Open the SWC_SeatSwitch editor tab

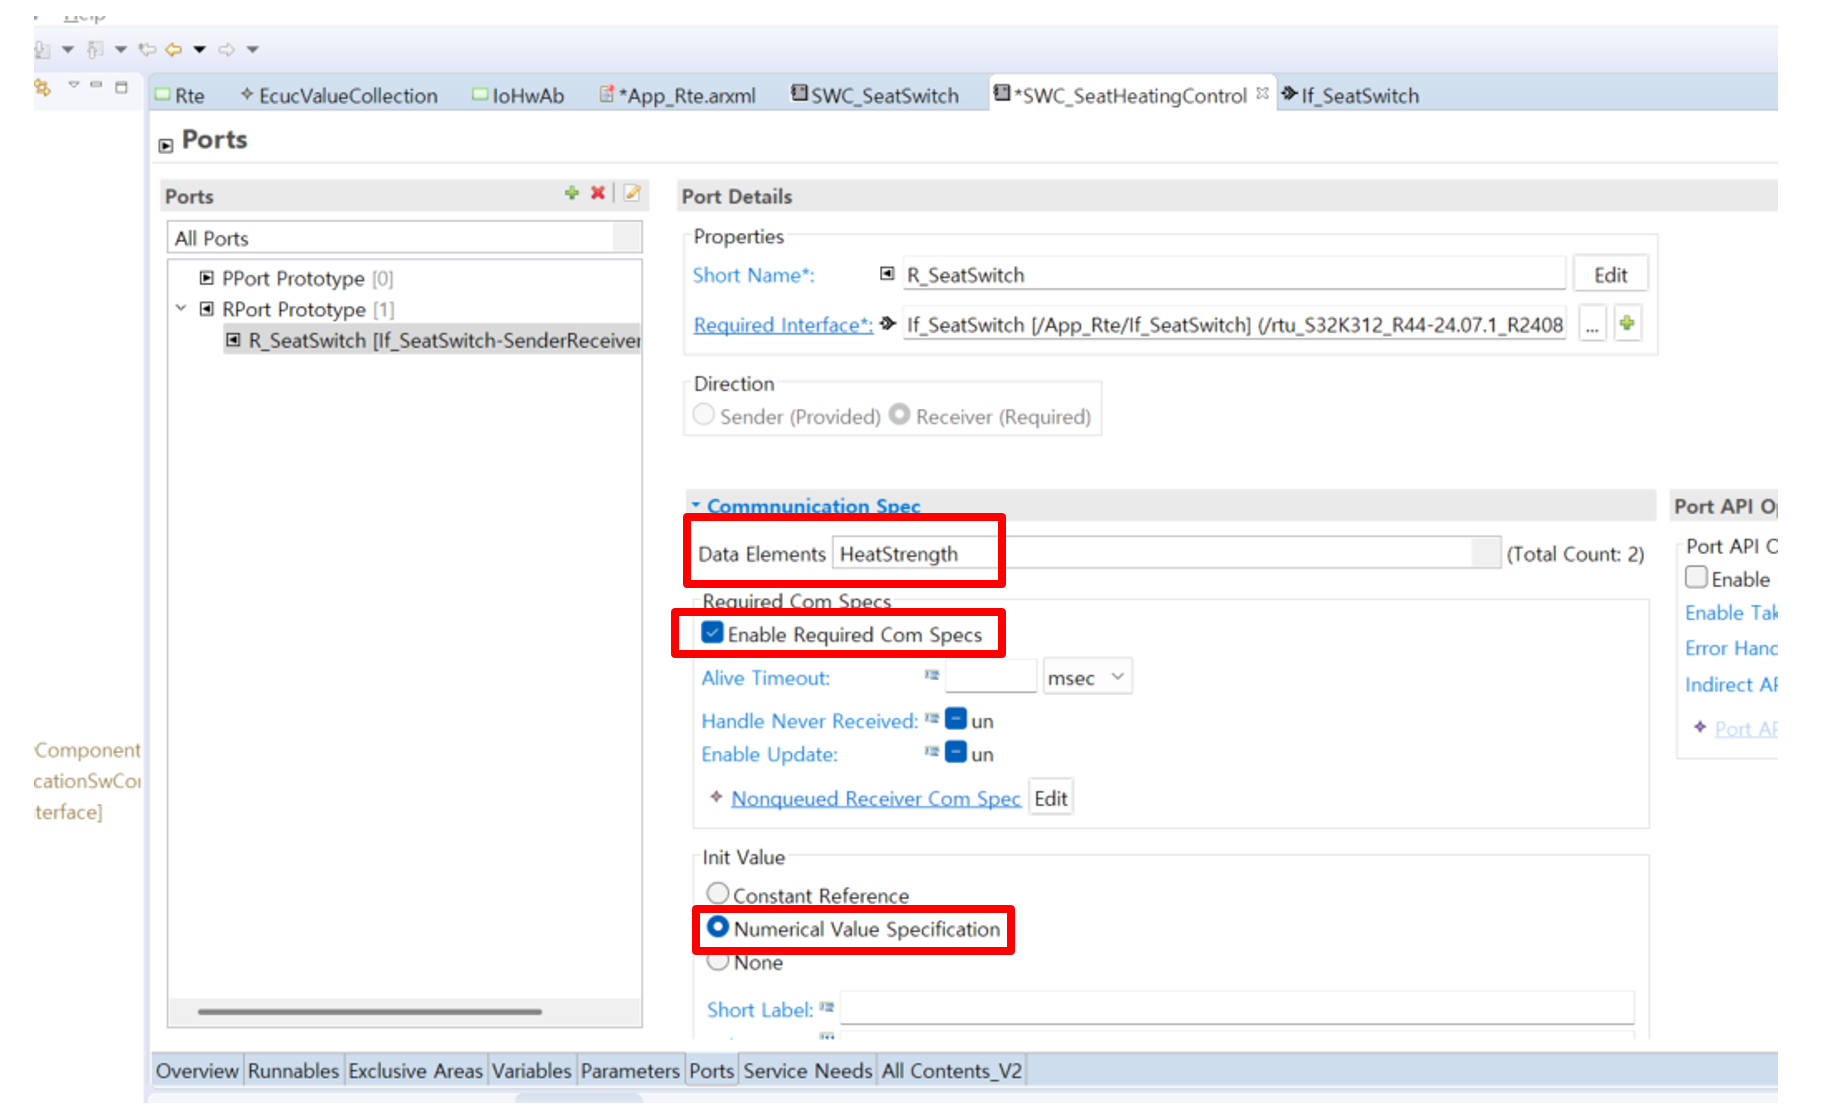(875, 96)
